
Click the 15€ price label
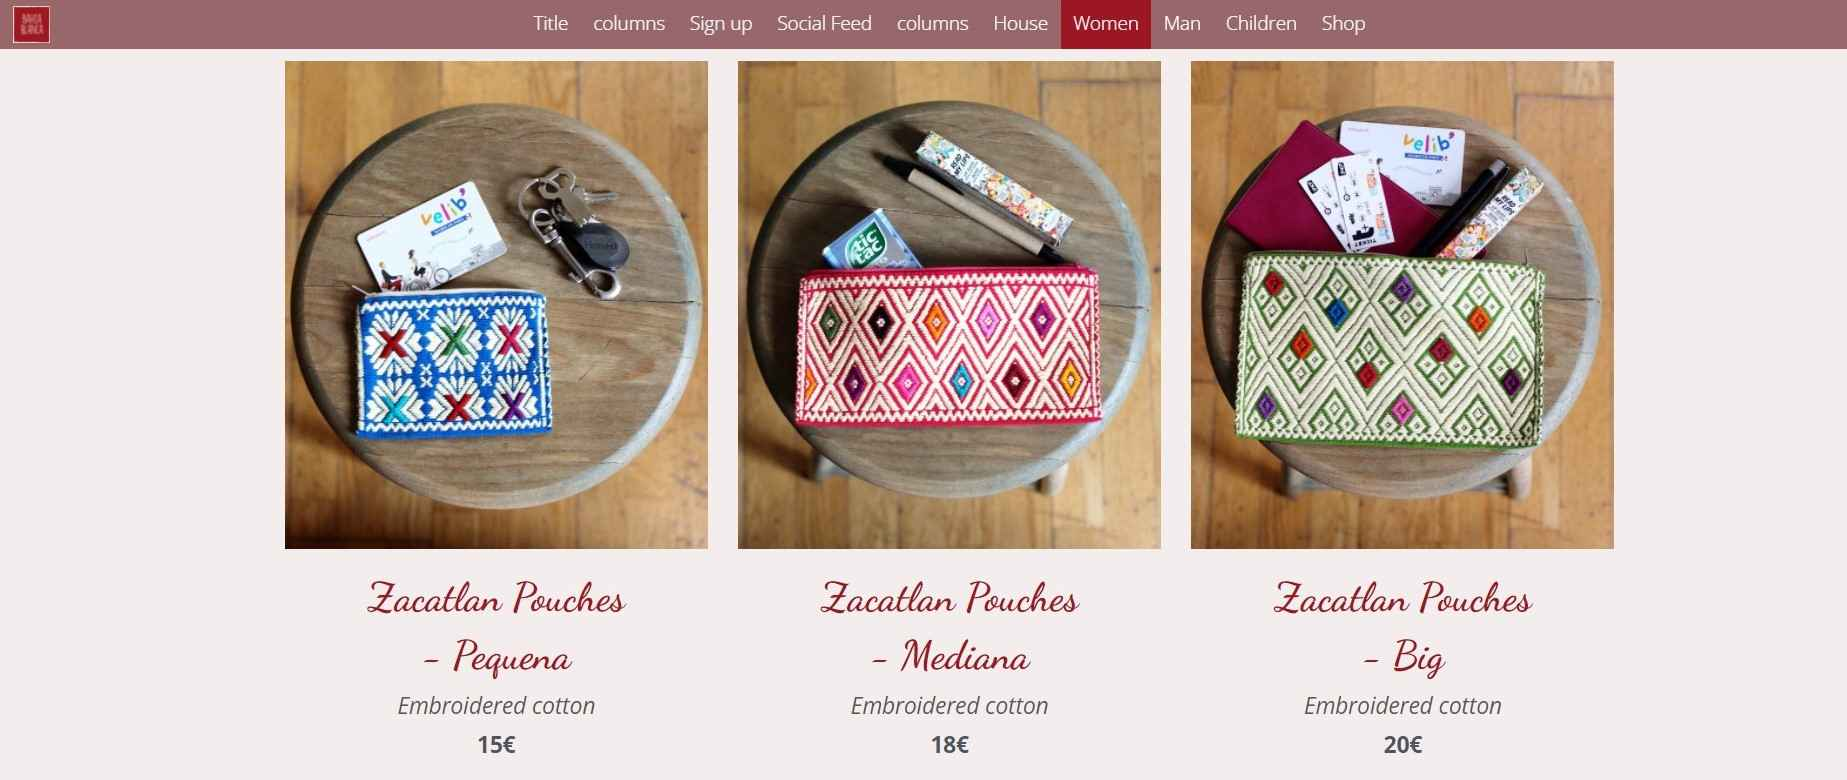(496, 745)
